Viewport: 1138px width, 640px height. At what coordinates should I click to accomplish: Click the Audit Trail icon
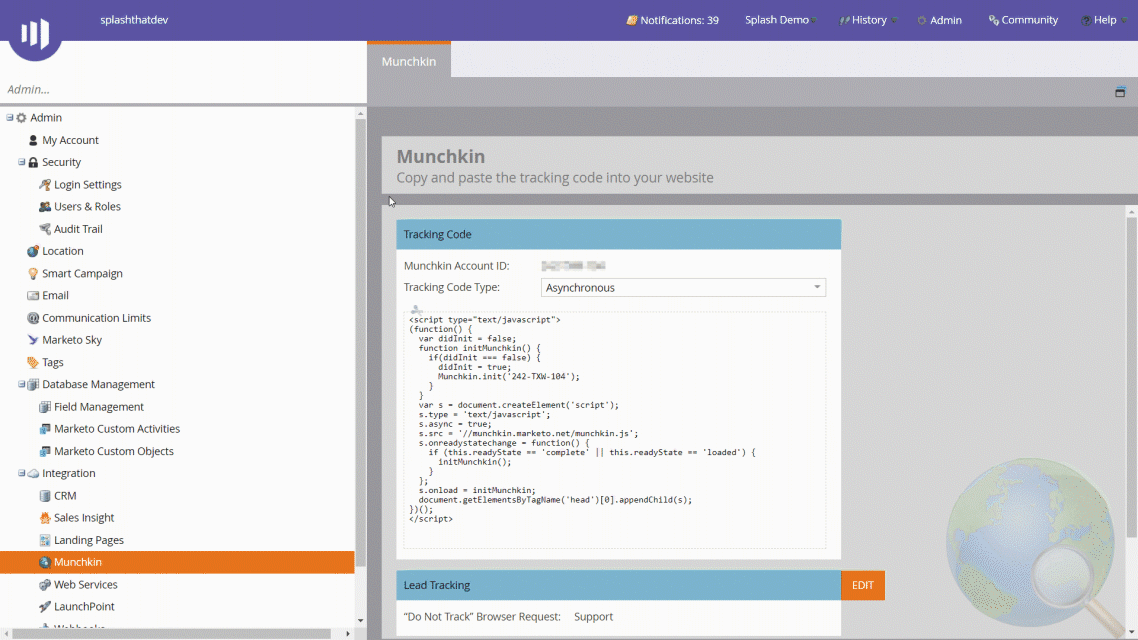click(44, 229)
